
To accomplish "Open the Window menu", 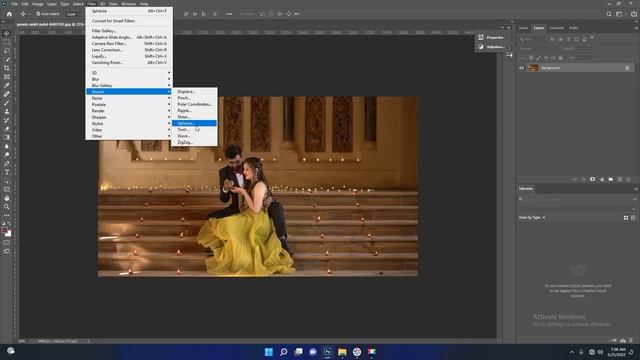I will [x=128, y=4].
